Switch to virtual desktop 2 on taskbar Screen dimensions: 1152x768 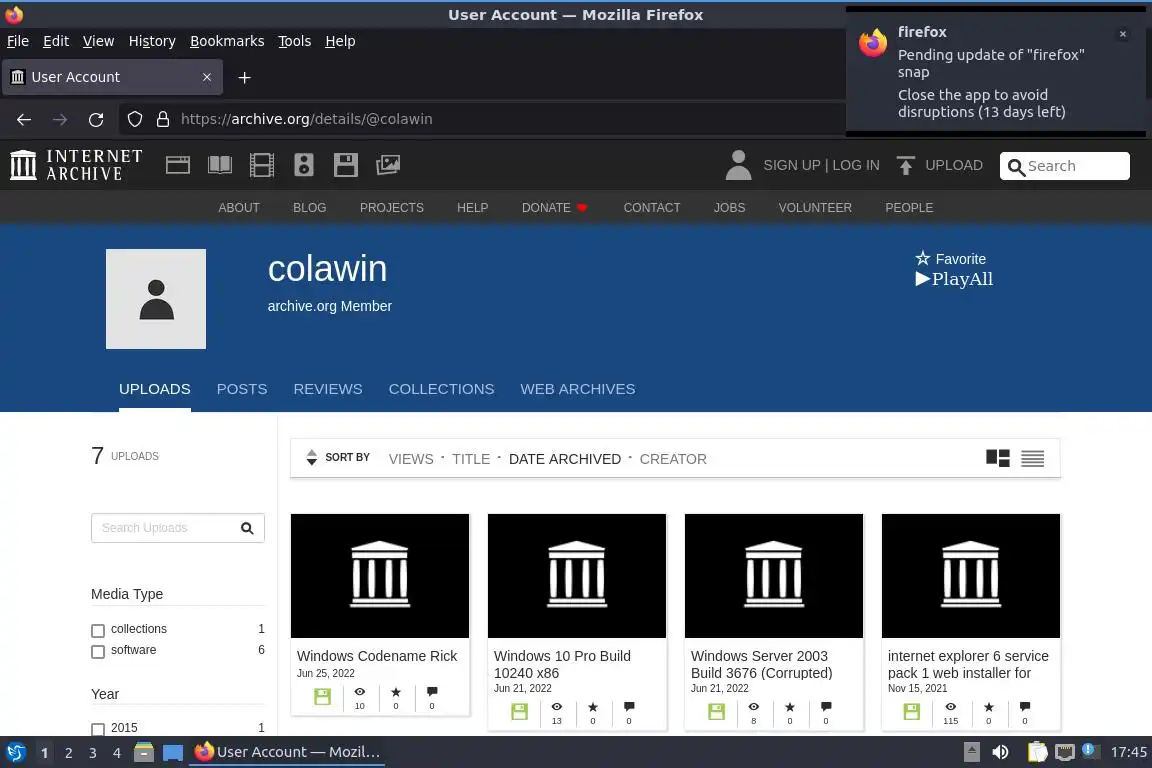click(x=68, y=753)
